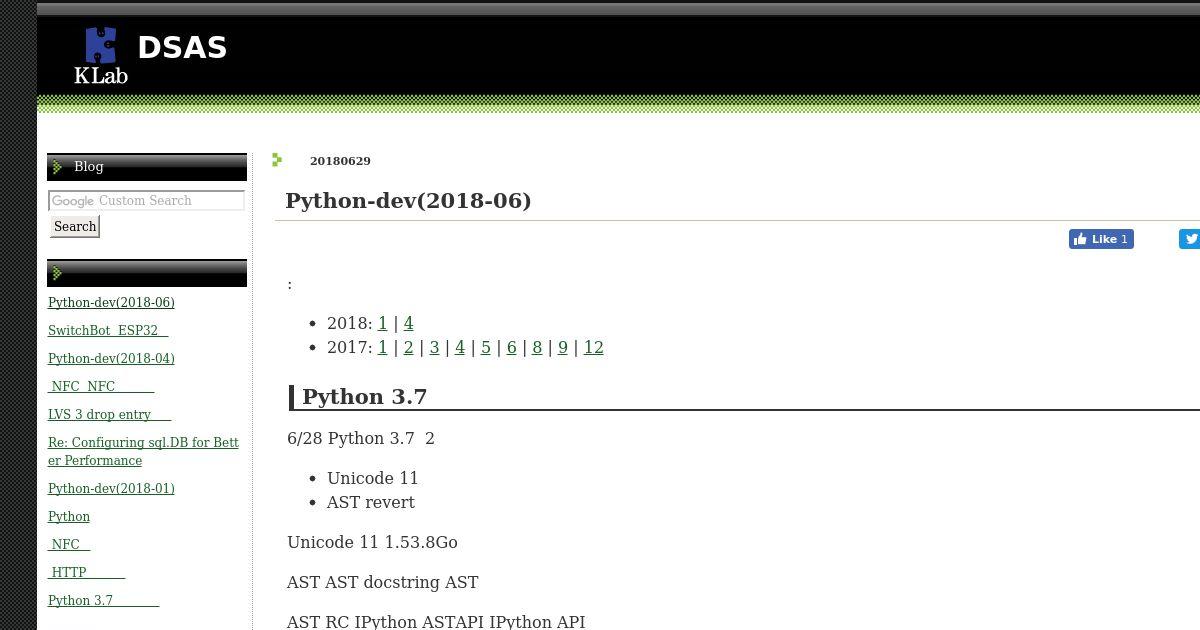Screen dimensions: 1200x630
Task: Click the green post marker icon beside 20180629
Action: click(x=277, y=160)
